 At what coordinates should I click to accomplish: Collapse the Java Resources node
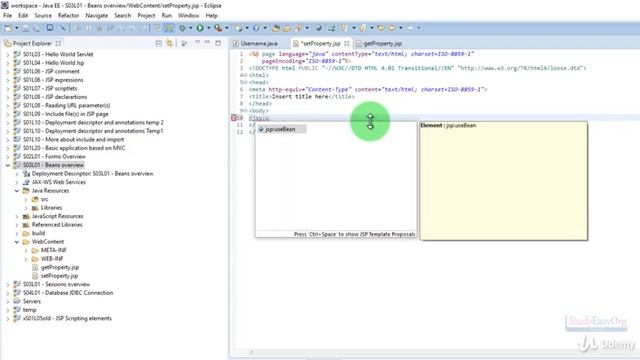coord(17,191)
